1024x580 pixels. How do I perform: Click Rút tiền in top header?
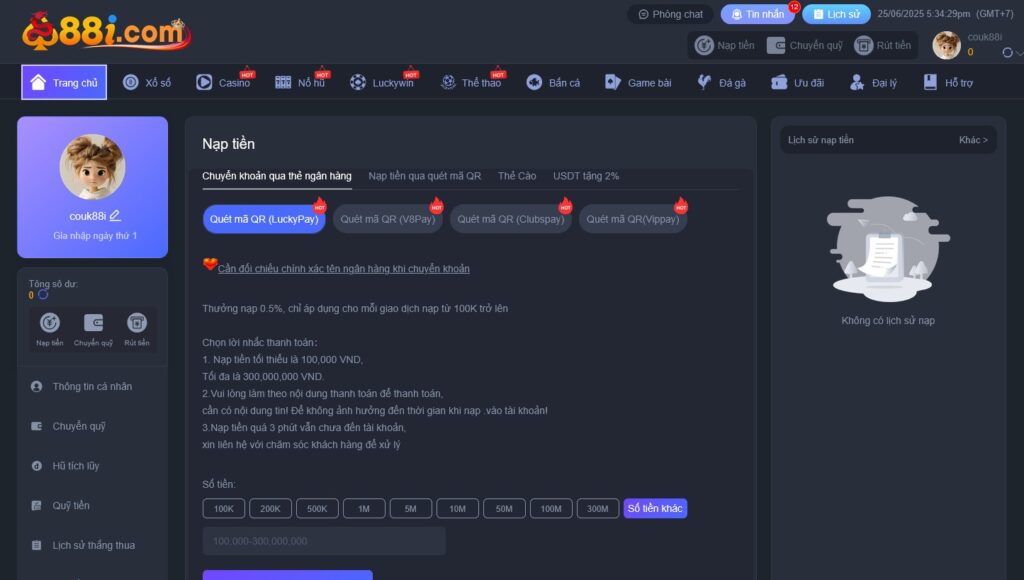click(883, 46)
